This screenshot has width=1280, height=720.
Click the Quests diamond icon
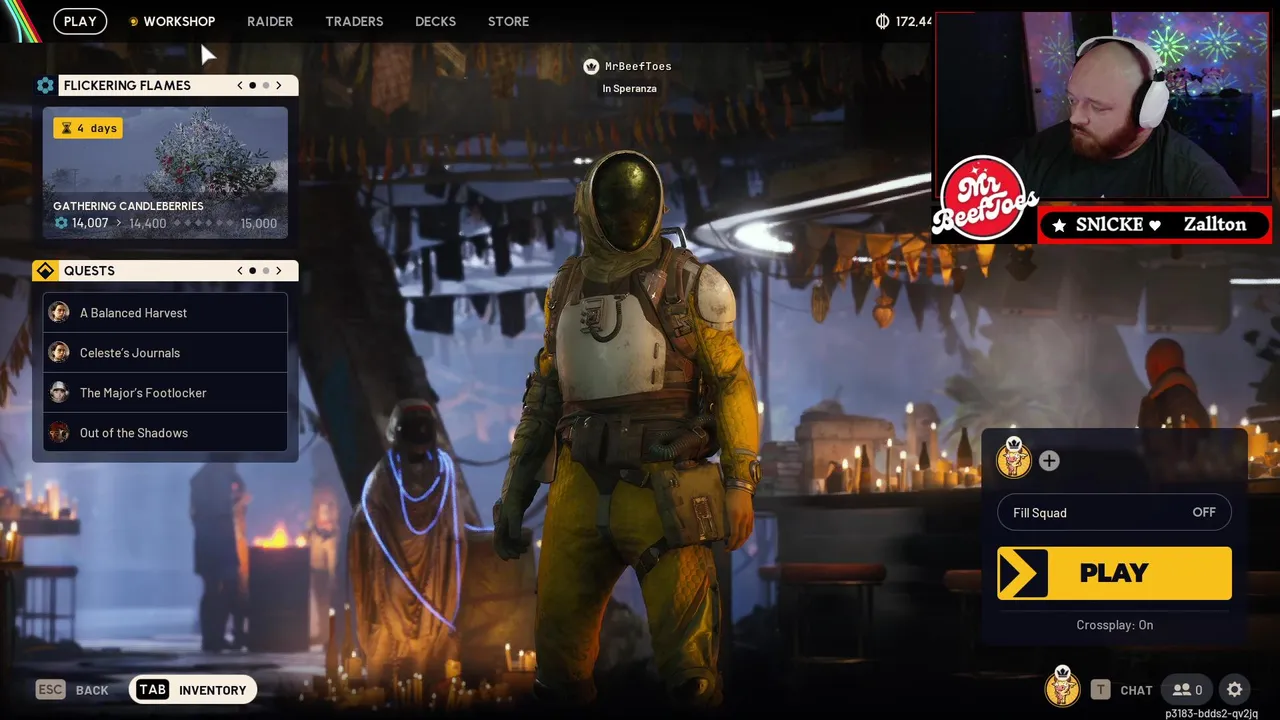coord(45,271)
